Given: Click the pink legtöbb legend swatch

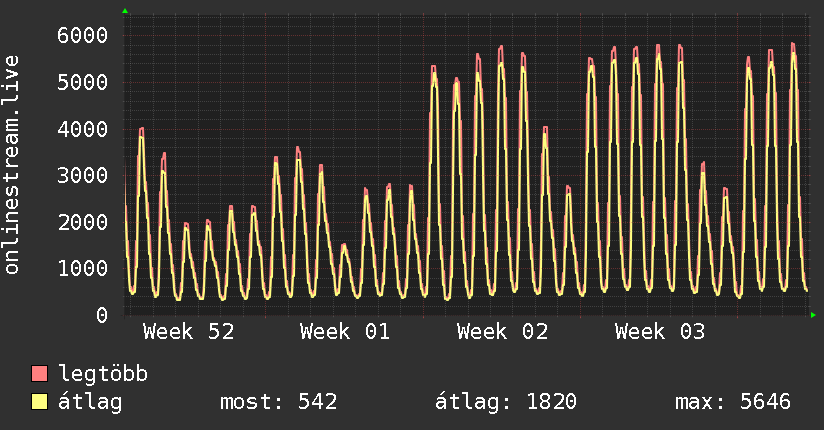Looking at the screenshot, I should pyautogui.click(x=39, y=373).
